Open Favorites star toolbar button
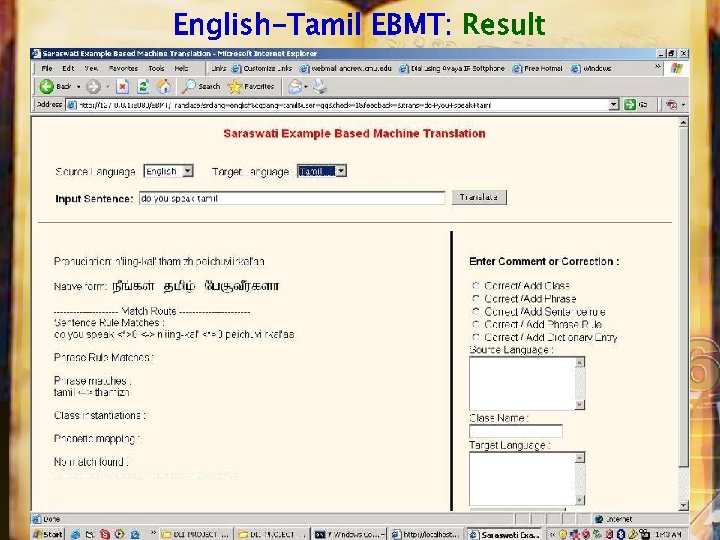The width and height of the screenshot is (720, 540). click(x=251, y=86)
